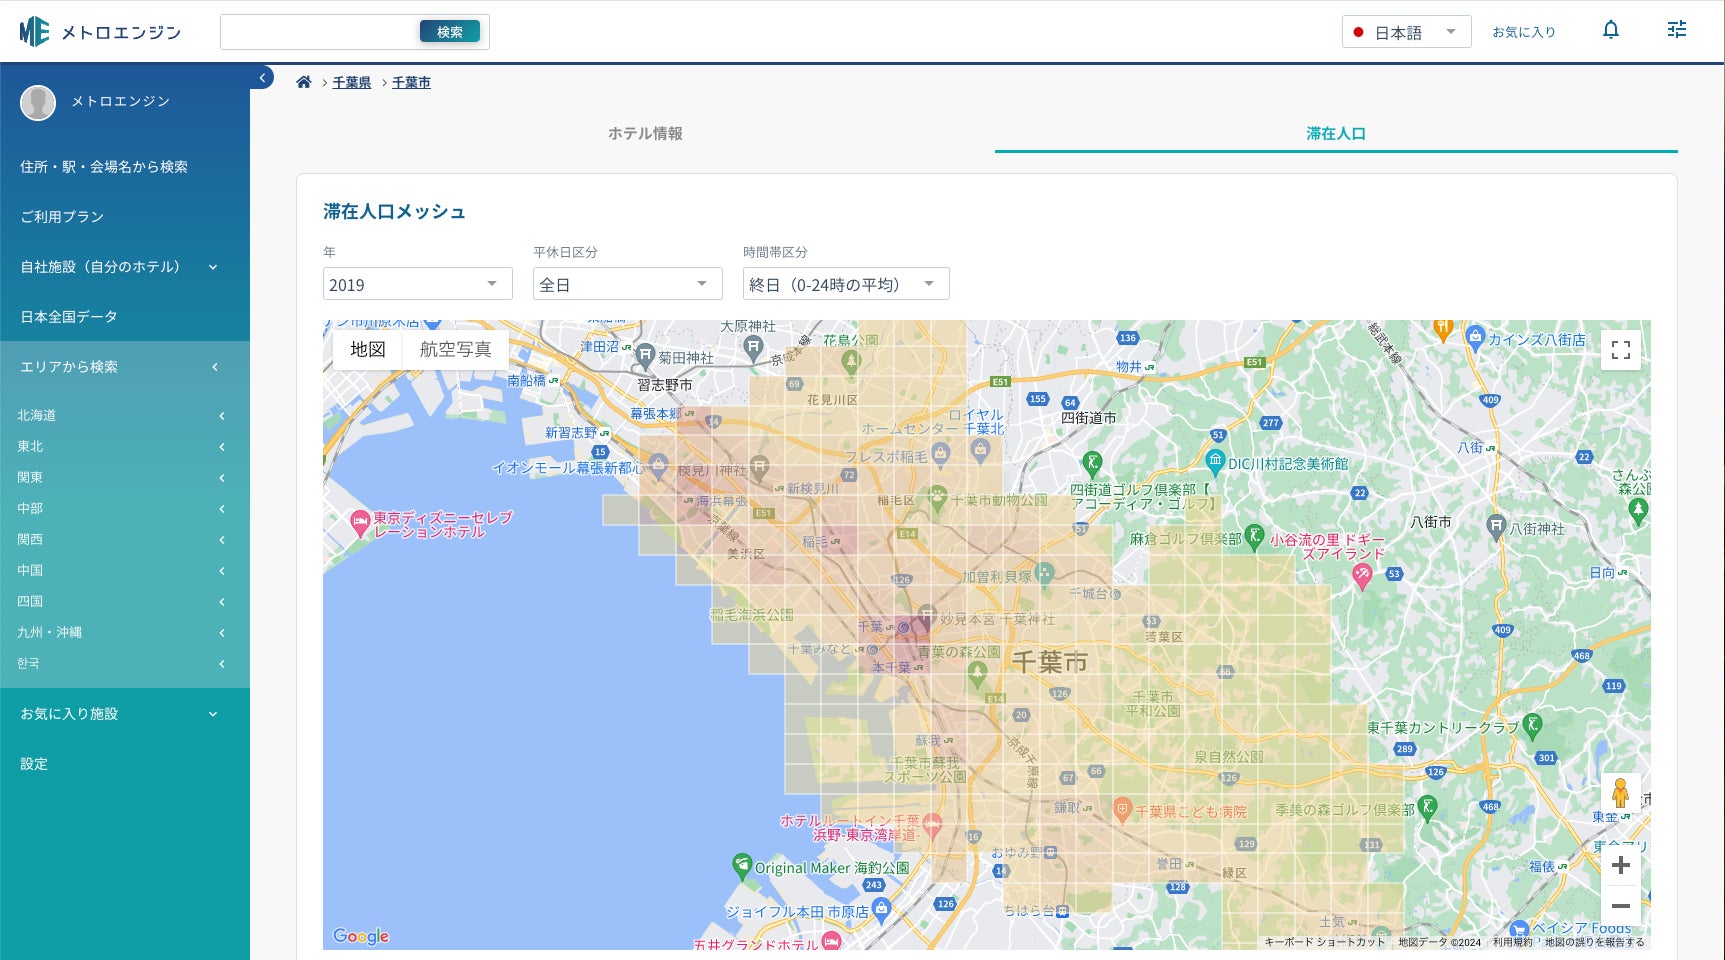Click the Google logo on the map

pyautogui.click(x=361, y=936)
